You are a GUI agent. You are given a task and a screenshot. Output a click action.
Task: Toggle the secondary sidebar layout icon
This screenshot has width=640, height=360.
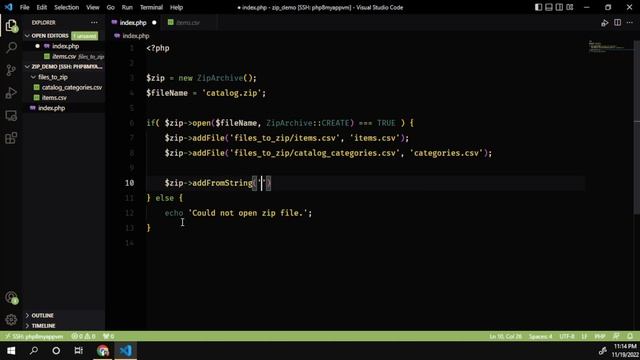[x=559, y=7]
